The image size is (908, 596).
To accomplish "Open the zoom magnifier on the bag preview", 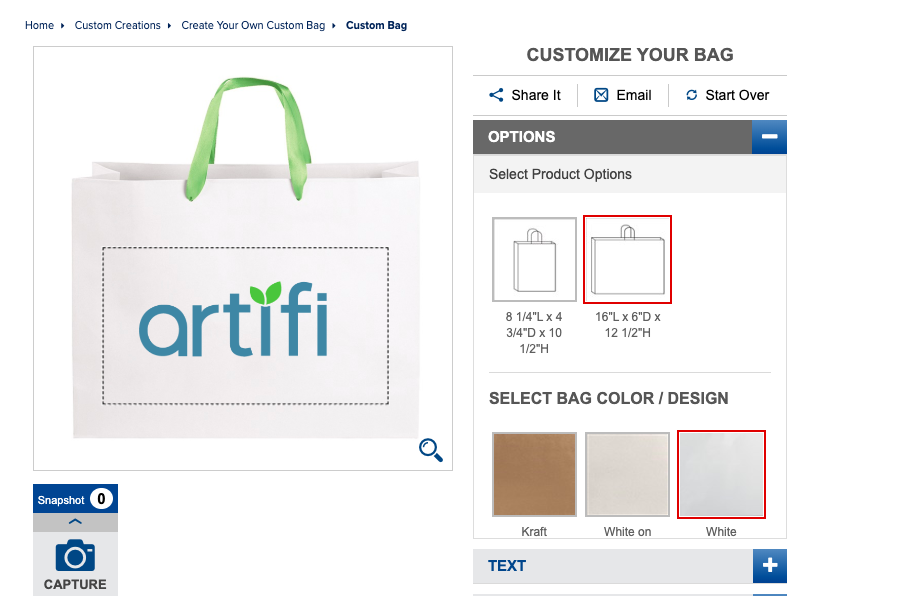I will (430, 450).
